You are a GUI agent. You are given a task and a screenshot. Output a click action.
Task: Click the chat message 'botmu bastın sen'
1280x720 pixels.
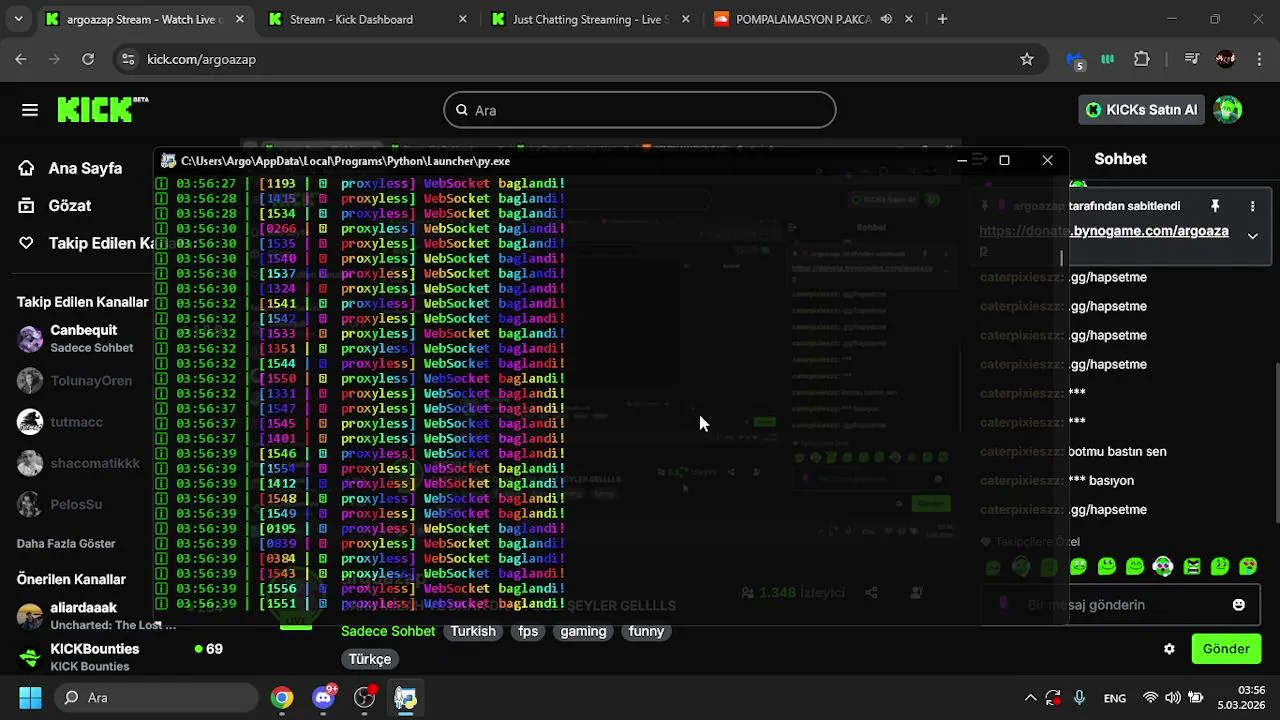[x=1118, y=451]
